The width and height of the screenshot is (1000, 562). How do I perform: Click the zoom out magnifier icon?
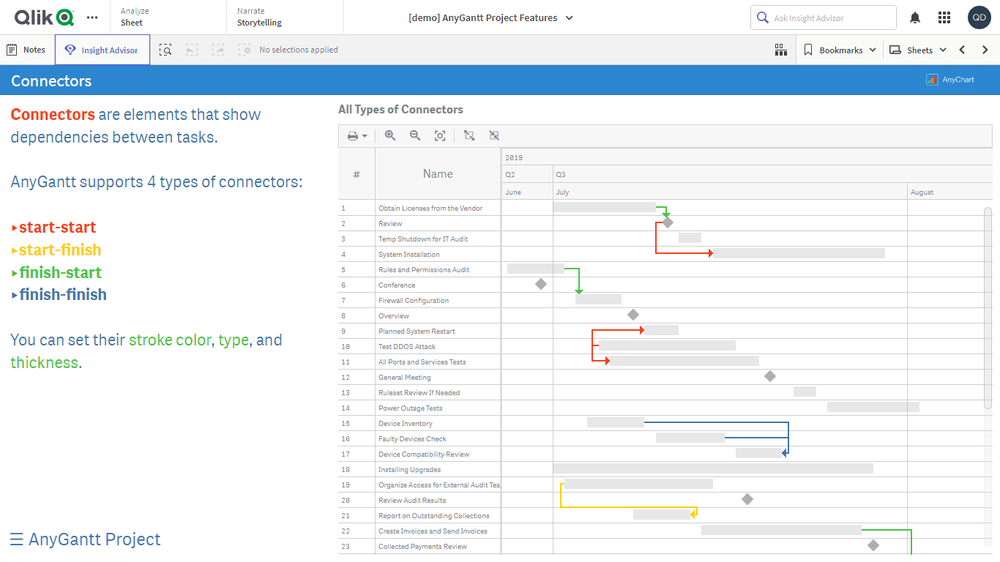point(415,136)
